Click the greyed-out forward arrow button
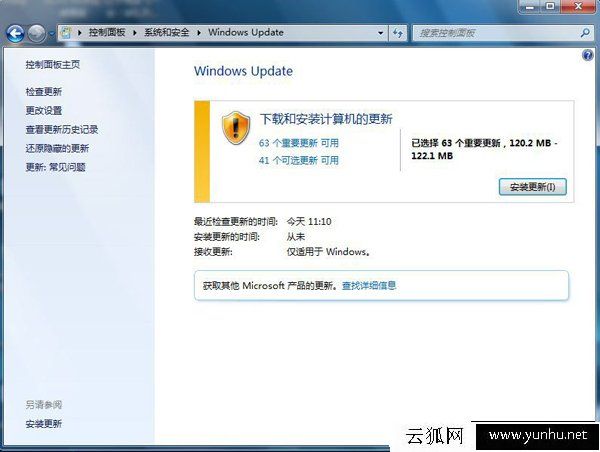Screen dimensions: 600x452 tap(37, 34)
